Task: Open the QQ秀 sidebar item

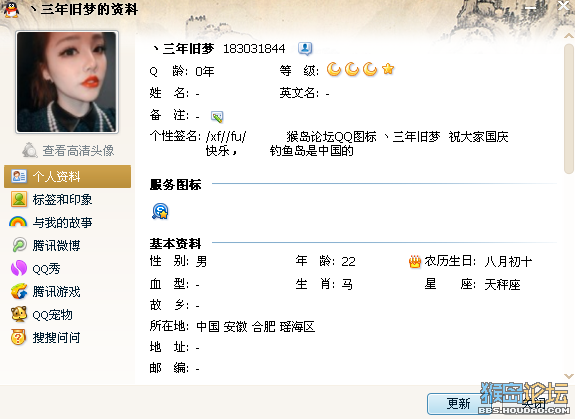Action: click(x=36, y=268)
